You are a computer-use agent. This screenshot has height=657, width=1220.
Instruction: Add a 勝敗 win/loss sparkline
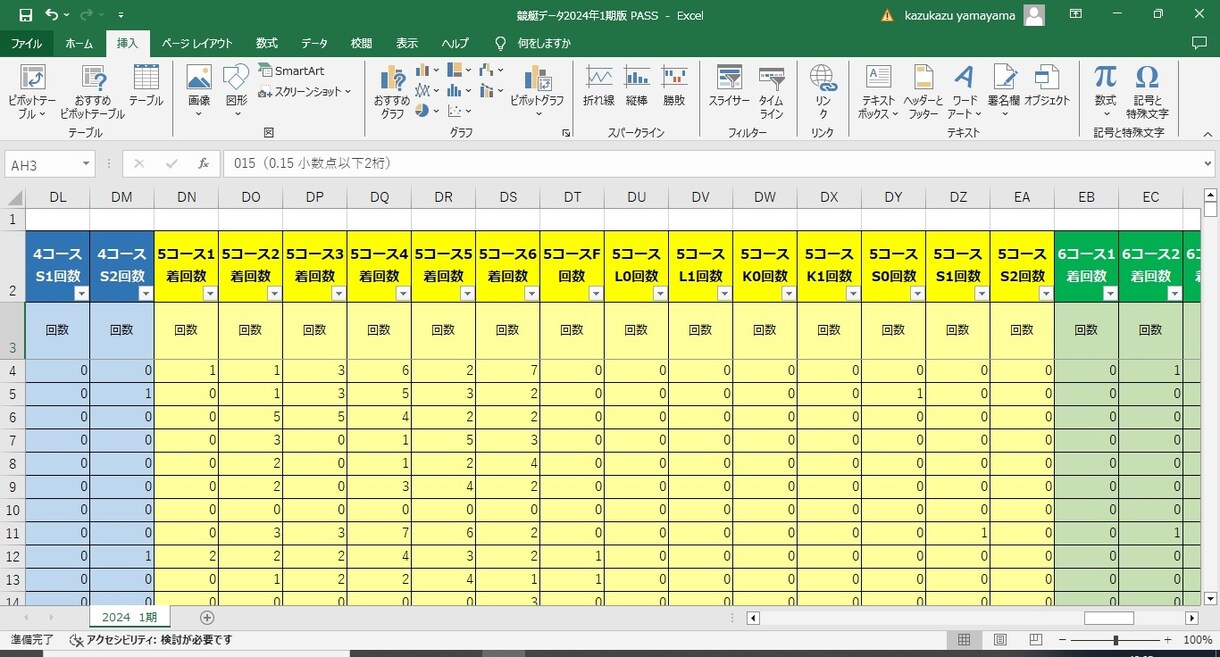[x=674, y=86]
